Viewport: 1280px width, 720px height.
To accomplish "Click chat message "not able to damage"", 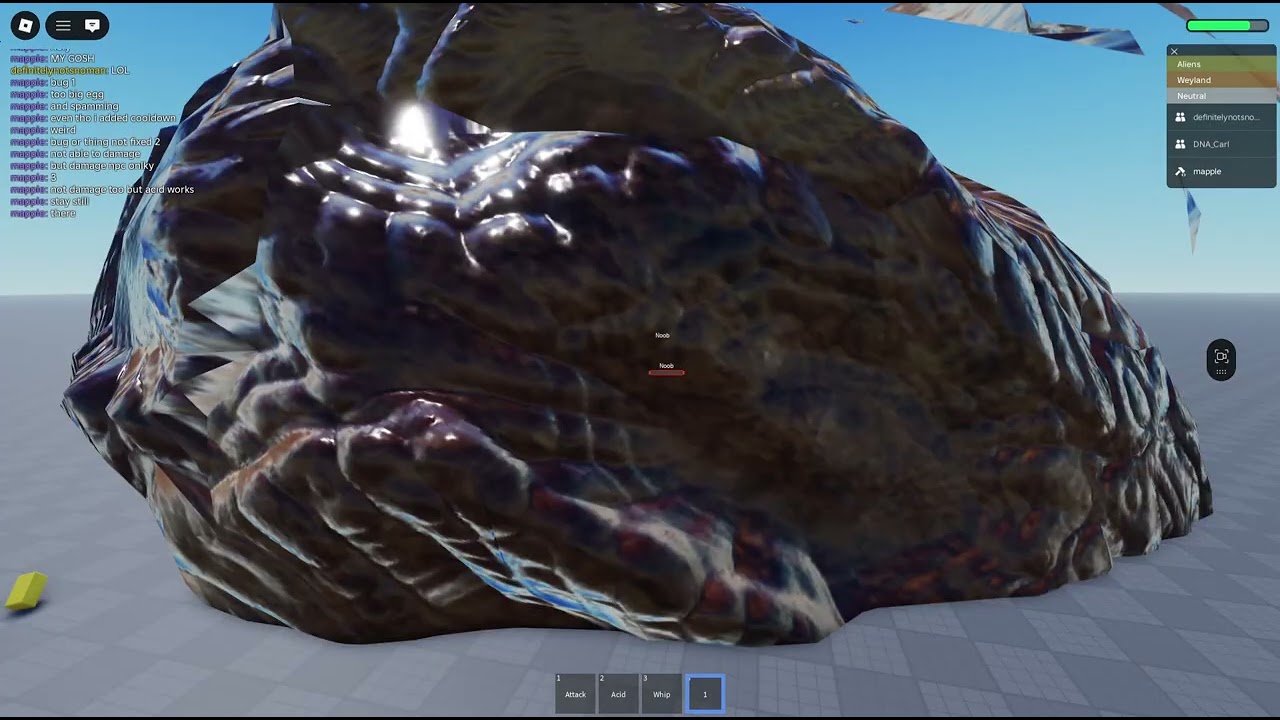I will pyautogui.click(x=93, y=154).
